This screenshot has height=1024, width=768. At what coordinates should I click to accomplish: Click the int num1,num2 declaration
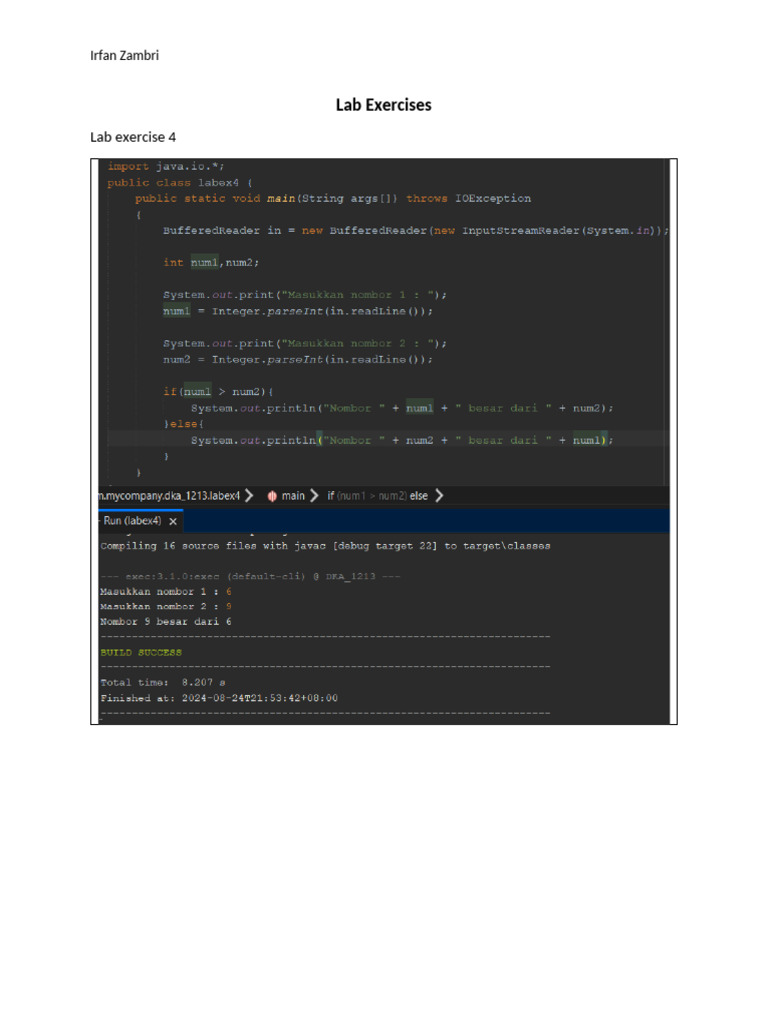[211, 263]
